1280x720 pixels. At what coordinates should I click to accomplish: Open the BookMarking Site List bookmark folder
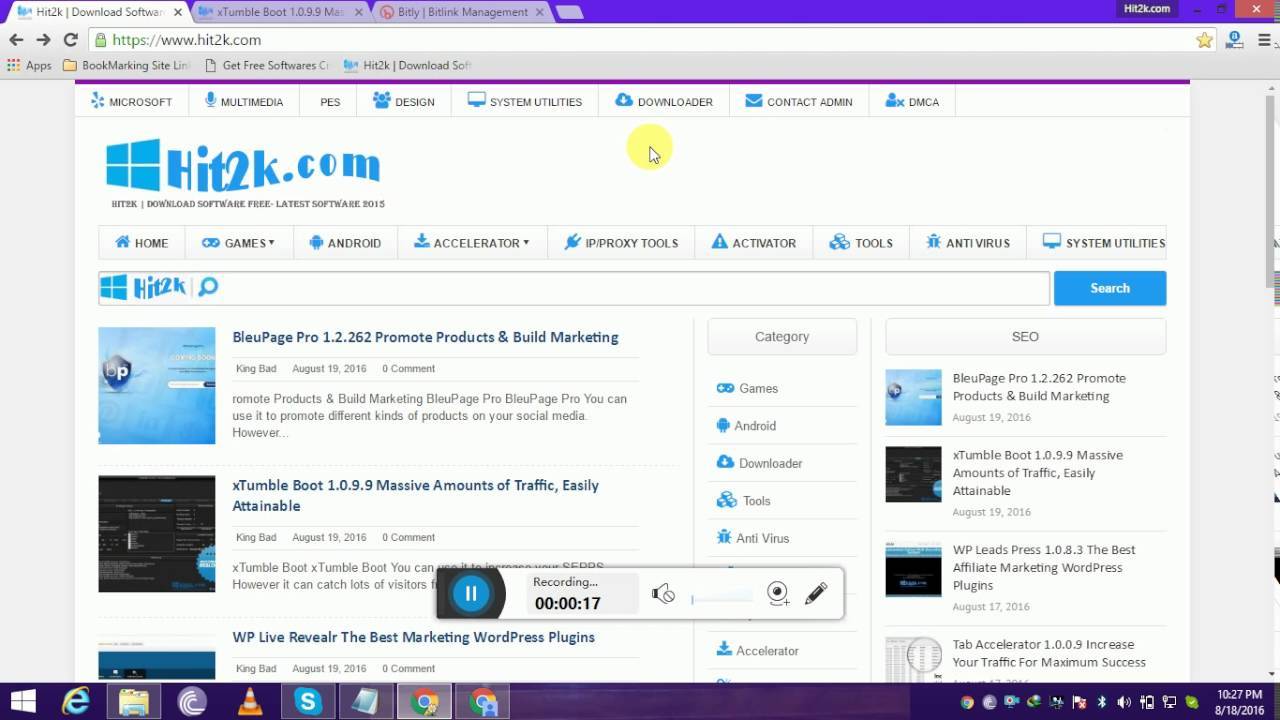[126, 65]
